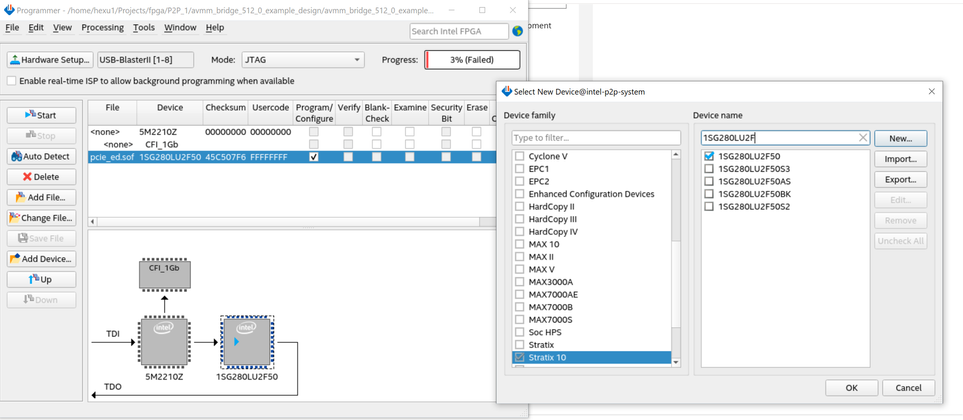The image size is (963, 420).
Task: Check the 1SG280LU2F50S2 device
Action: click(x=709, y=206)
